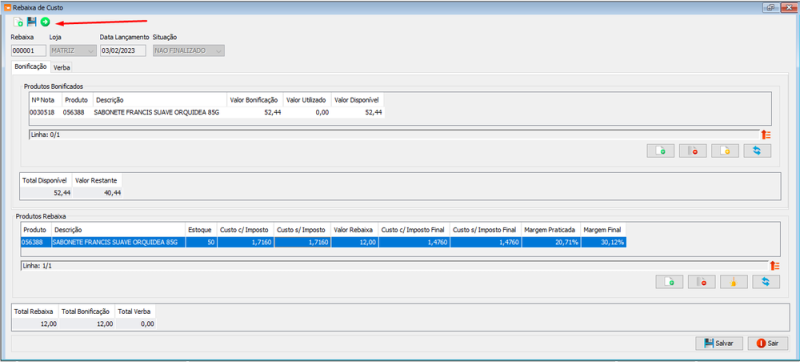Click the Rebaixa de Custo title bar icon

click(7, 7)
